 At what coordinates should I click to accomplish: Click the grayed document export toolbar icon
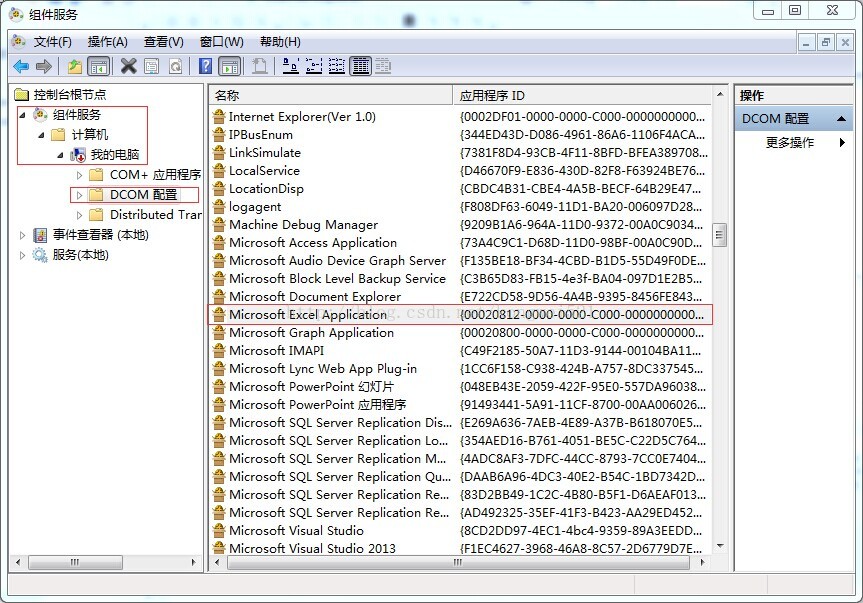(259, 66)
